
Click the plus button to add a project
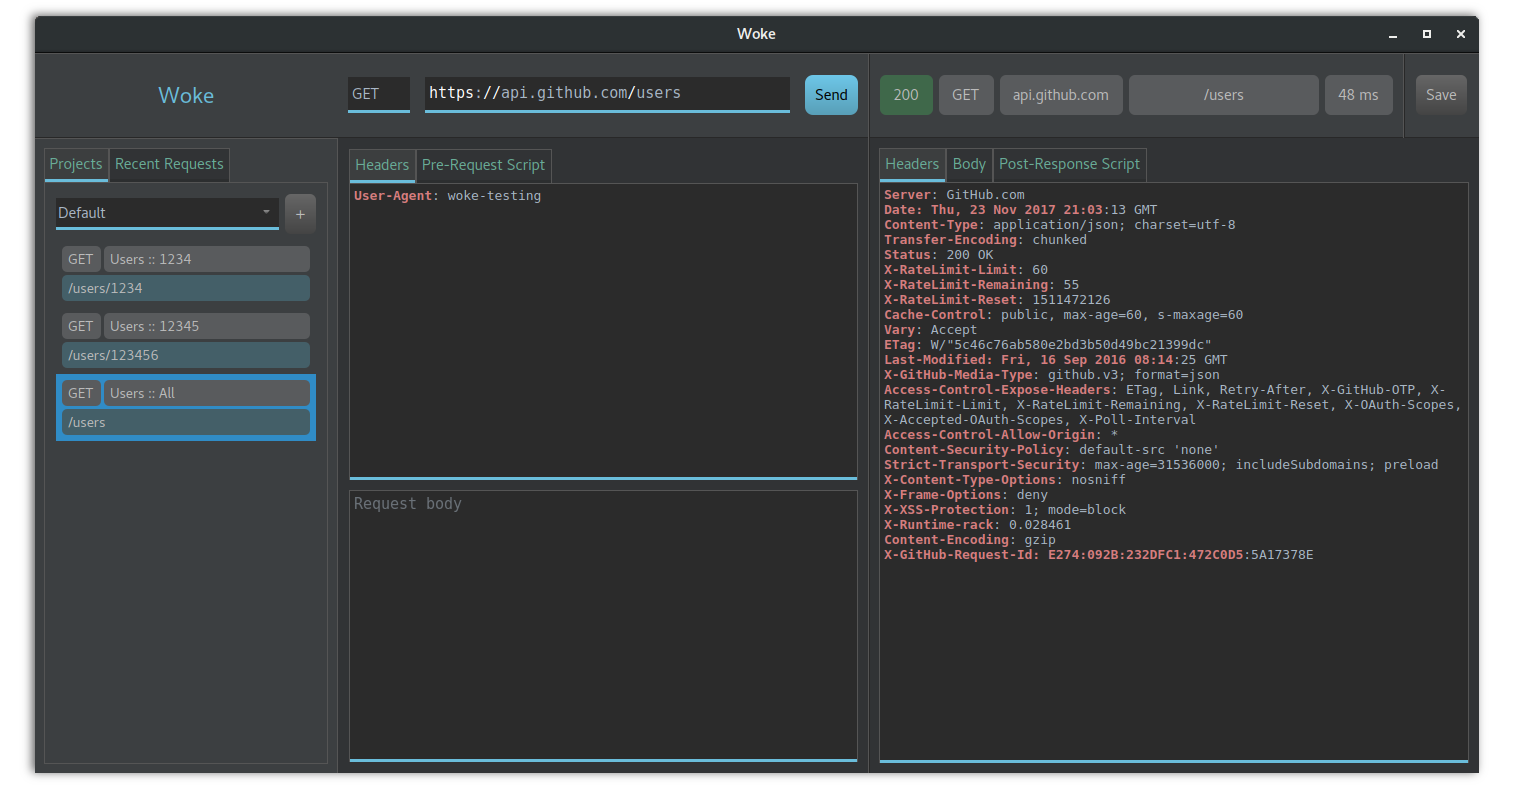click(x=300, y=214)
